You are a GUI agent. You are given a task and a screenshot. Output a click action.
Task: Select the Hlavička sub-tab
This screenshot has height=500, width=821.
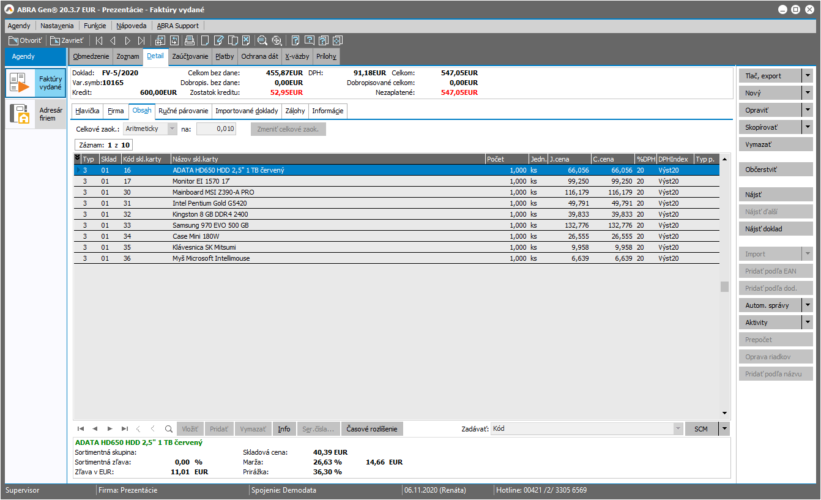coord(87,111)
